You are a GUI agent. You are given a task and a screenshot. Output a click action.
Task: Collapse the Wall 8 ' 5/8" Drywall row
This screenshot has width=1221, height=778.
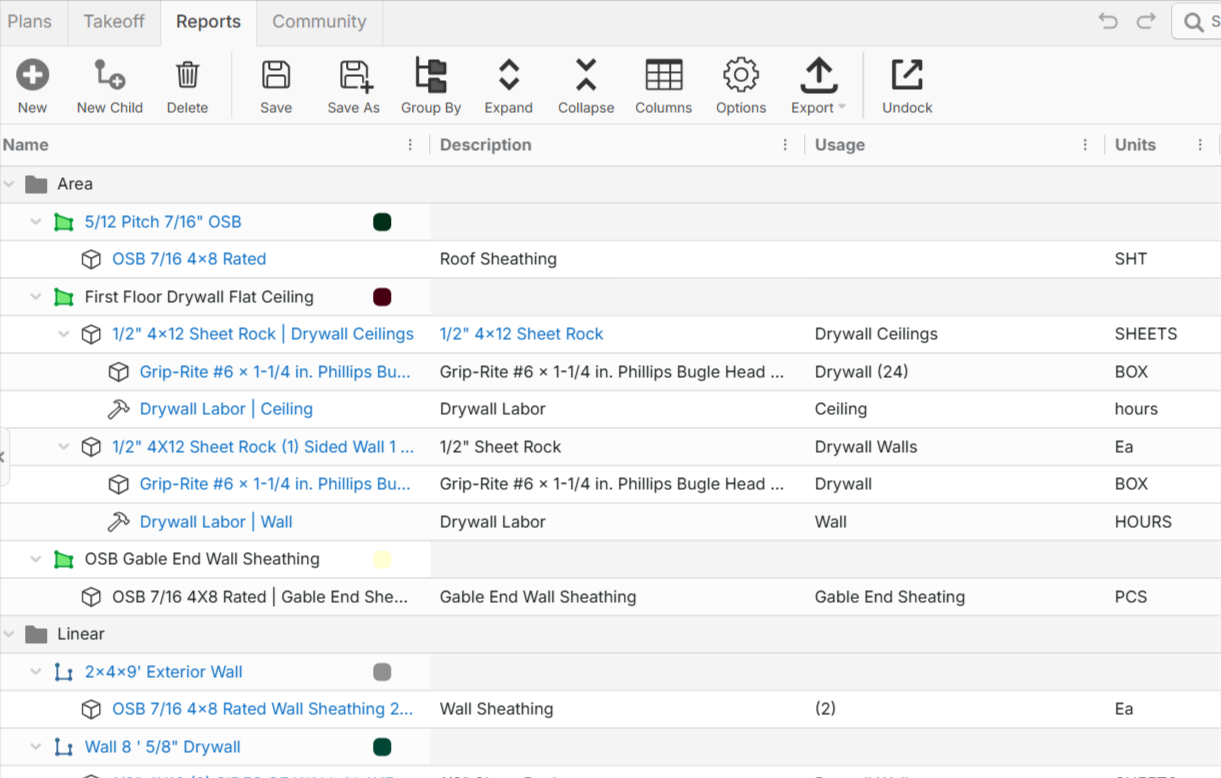(36, 747)
